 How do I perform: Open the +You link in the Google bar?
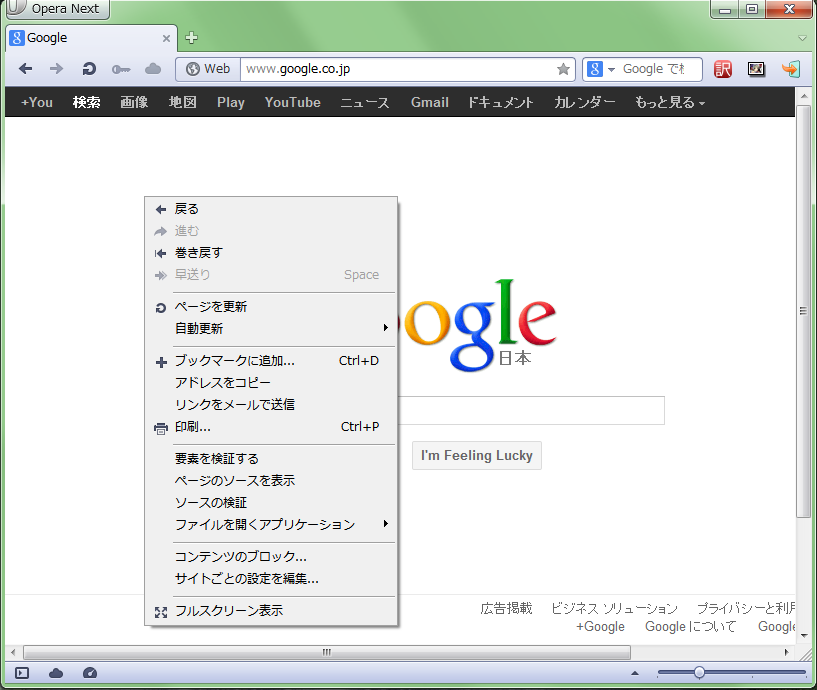pos(36,102)
